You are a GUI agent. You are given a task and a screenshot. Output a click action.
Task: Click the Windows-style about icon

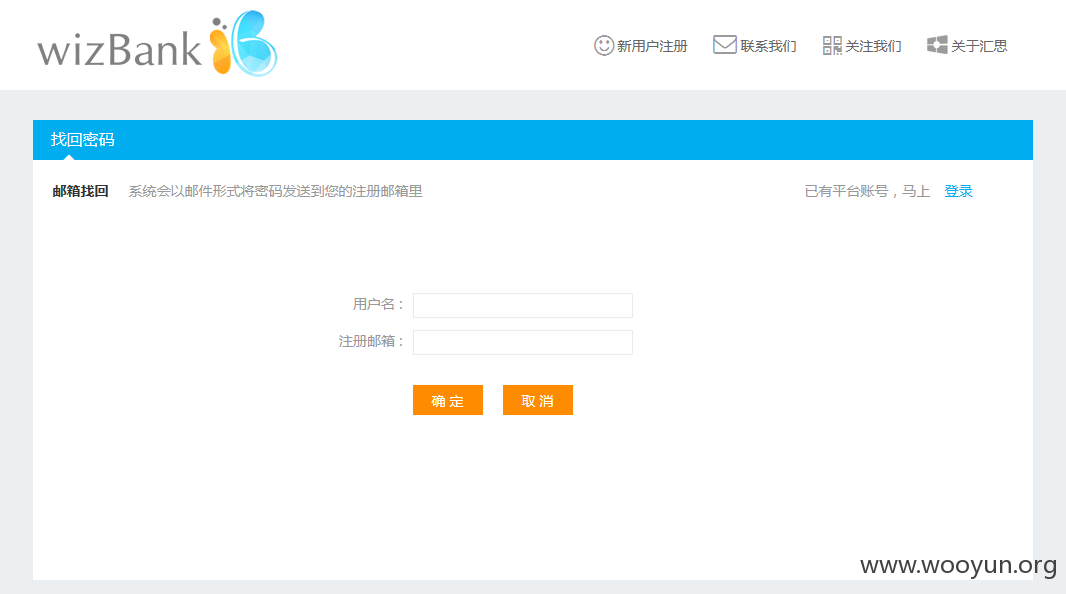(x=937, y=45)
